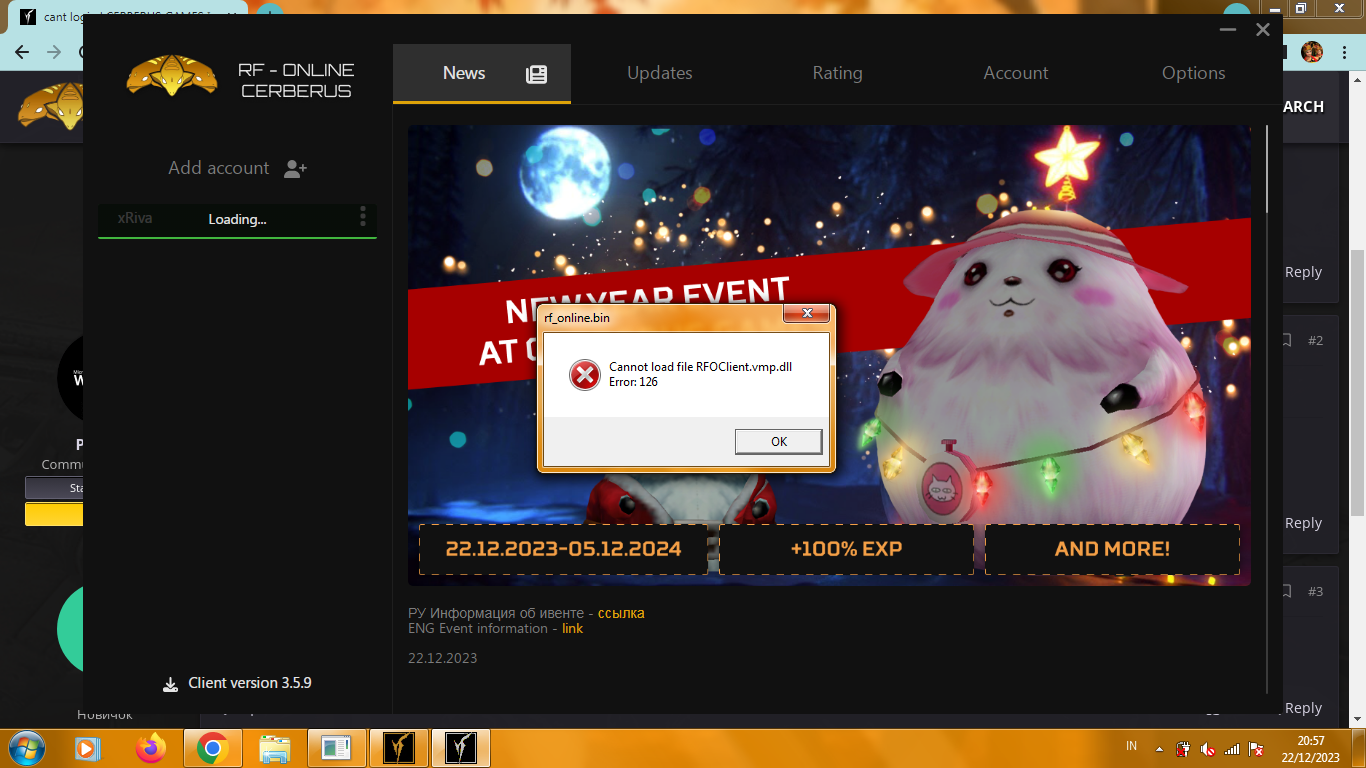Click the New Year Event banner image
This screenshot has width=1366, height=768.
pyautogui.click(x=829, y=355)
